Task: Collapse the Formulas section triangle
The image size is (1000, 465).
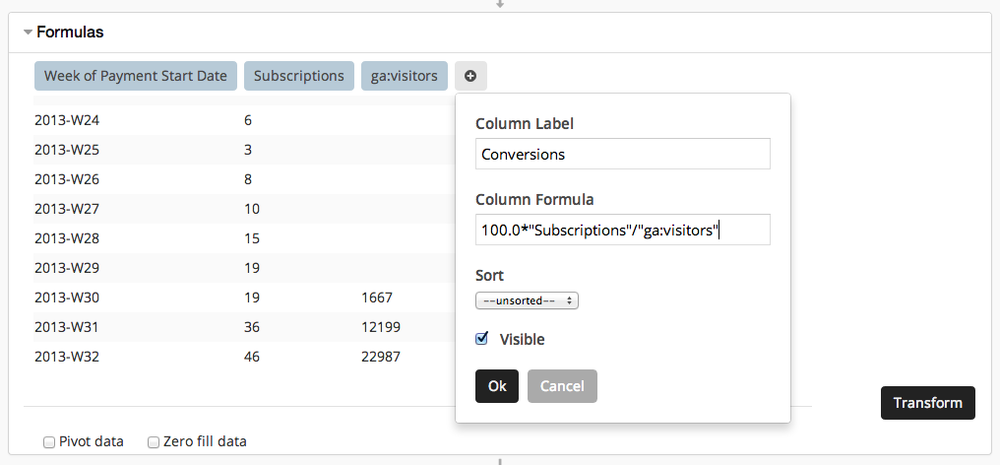Action: coord(28,33)
